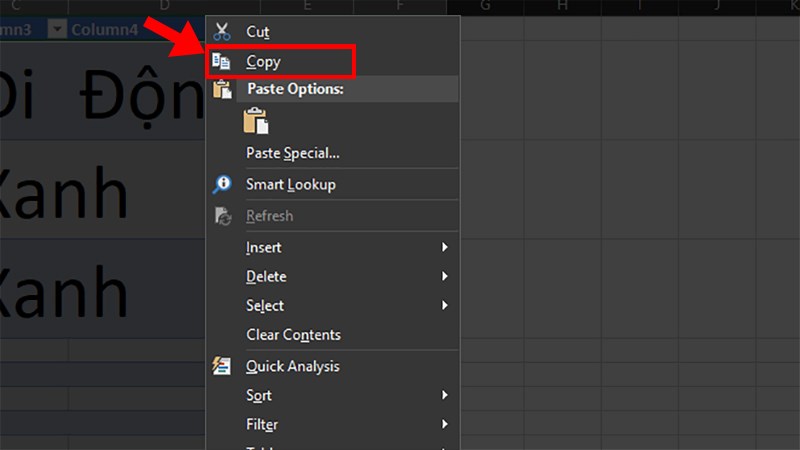The height and width of the screenshot is (450, 800).
Task: Expand the Select submenu arrow
Action: coord(444,305)
